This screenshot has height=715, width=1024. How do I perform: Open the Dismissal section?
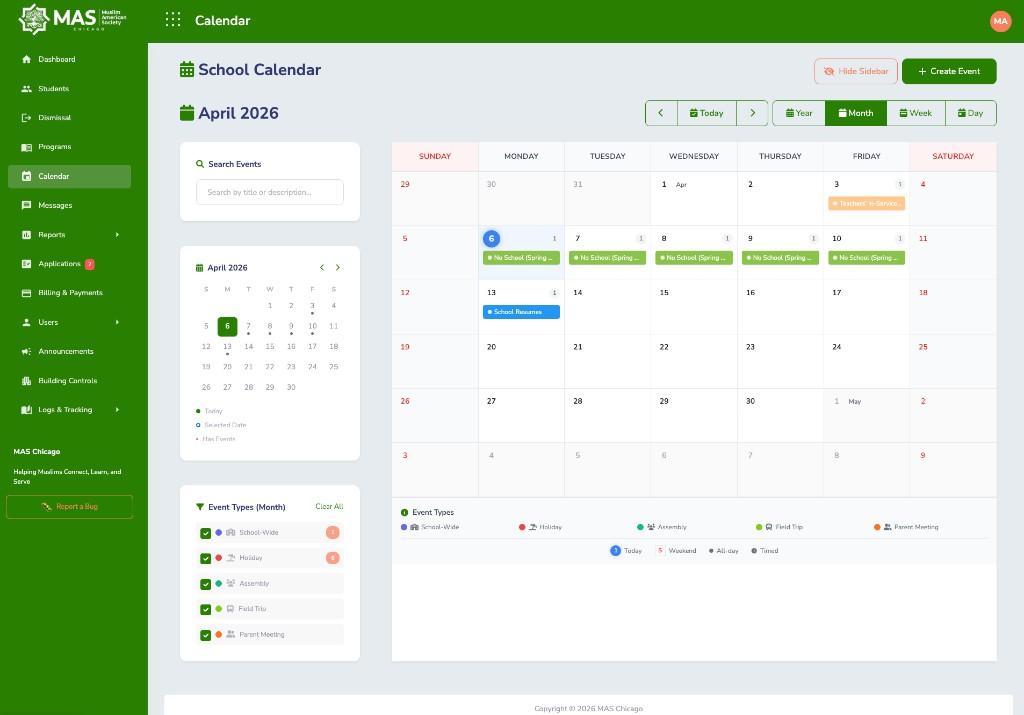pos(54,117)
